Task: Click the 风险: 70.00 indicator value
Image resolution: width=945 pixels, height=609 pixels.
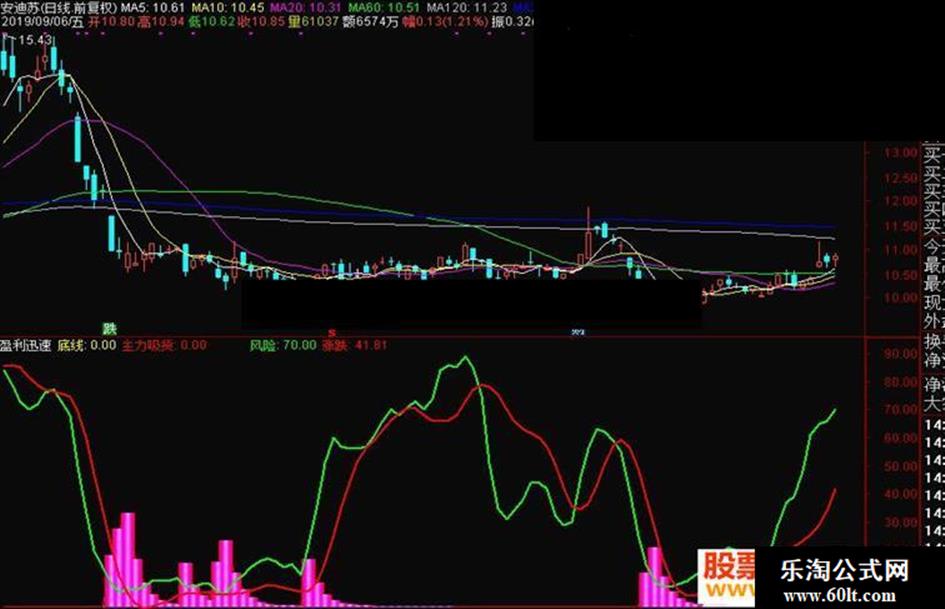Action: [x=283, y=346]
